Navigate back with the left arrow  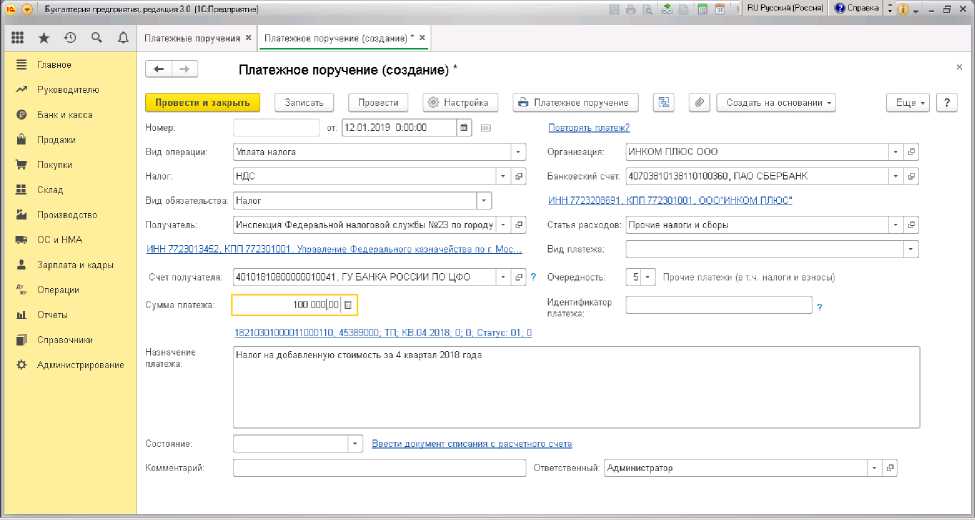(159, 69)
